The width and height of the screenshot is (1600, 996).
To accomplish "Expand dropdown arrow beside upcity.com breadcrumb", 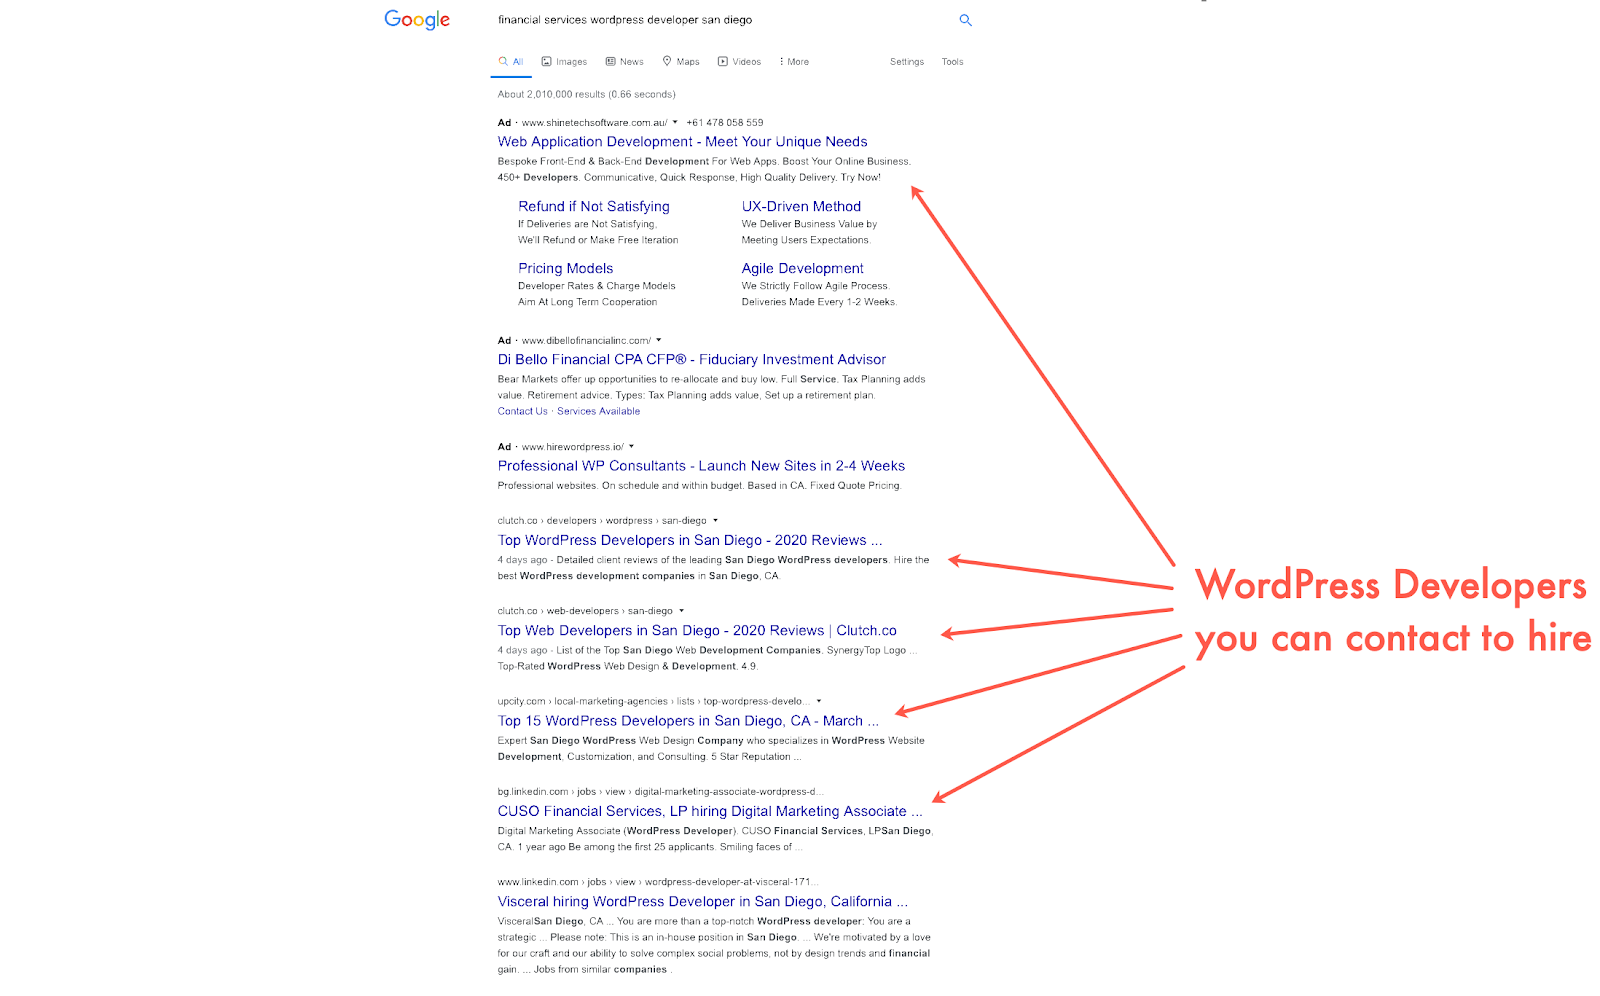I will point(818,700).
